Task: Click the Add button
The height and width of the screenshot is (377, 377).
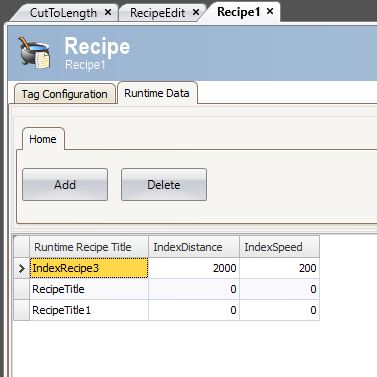Action: coord(65,185)
